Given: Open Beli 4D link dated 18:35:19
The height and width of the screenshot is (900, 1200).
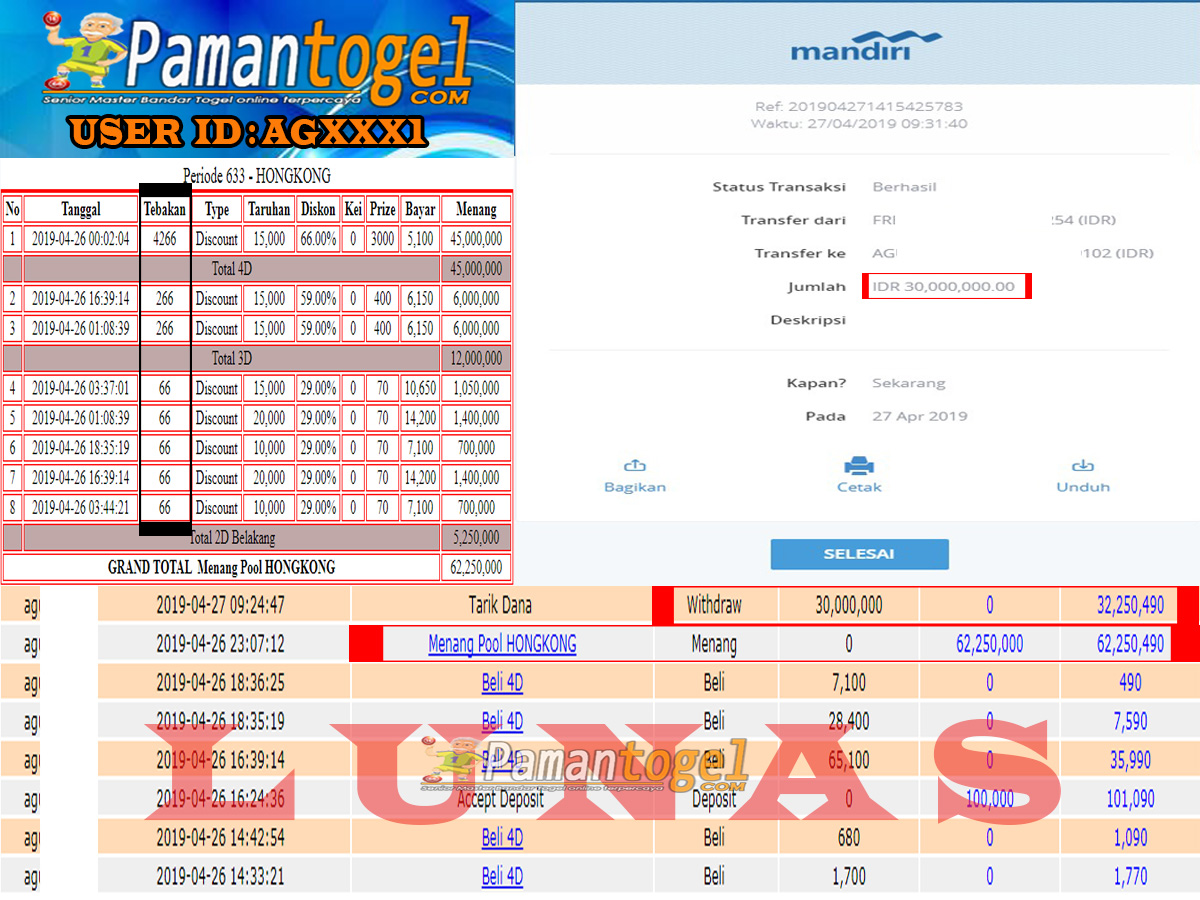Looking at the screenshot, I should 502,721.
